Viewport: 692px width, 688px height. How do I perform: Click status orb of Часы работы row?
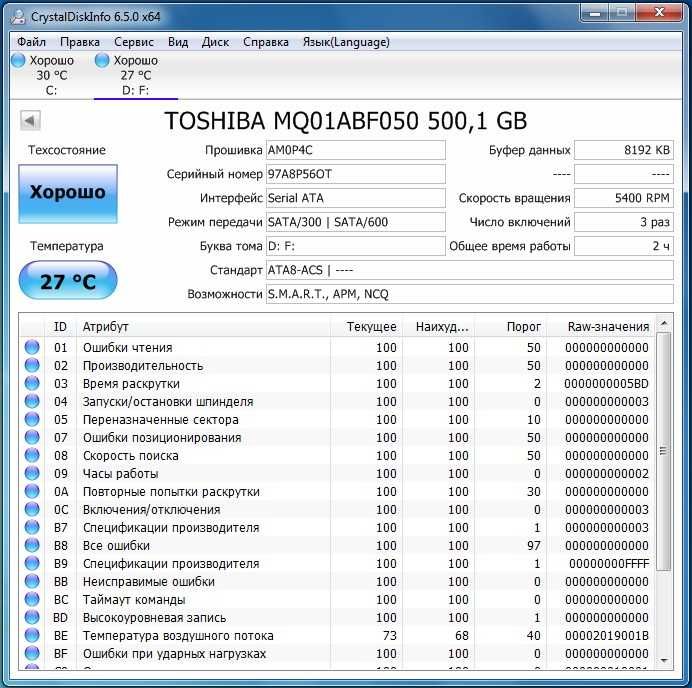32,473
